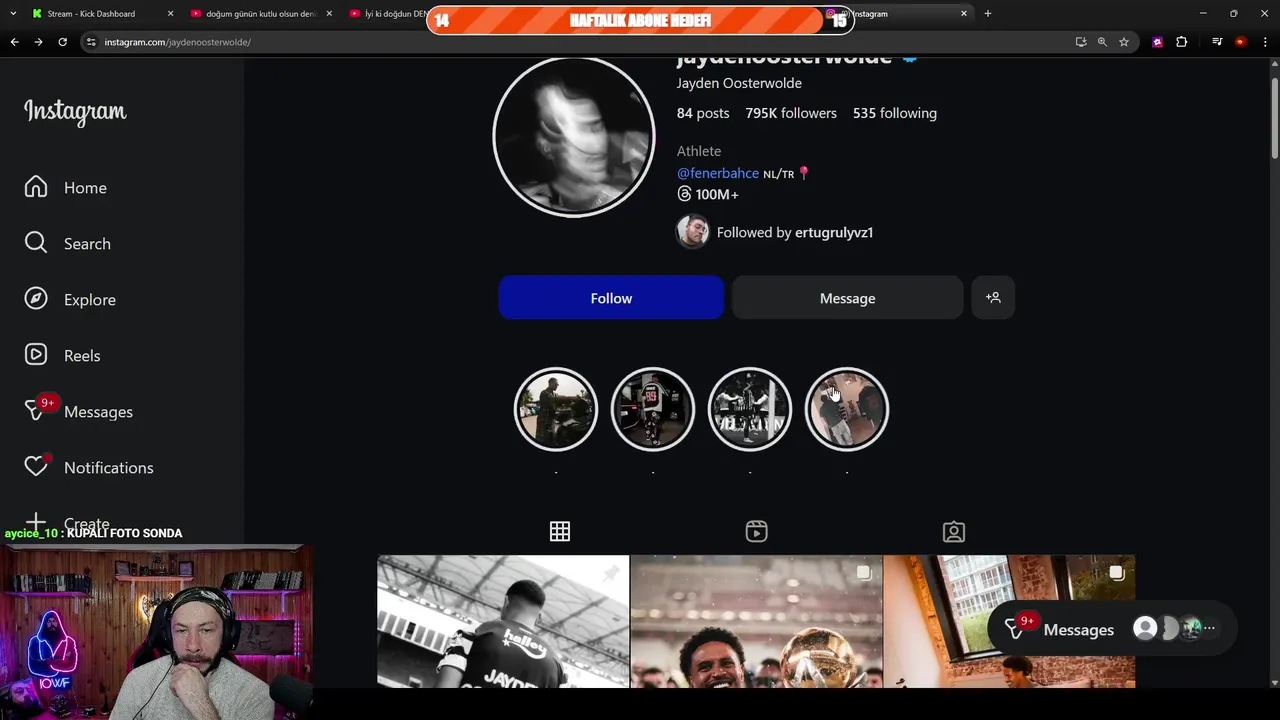This screenshot has width=1280, height=720.
Task: Open the Home icon in Instagram sidebar
Action: pos(36,187)
